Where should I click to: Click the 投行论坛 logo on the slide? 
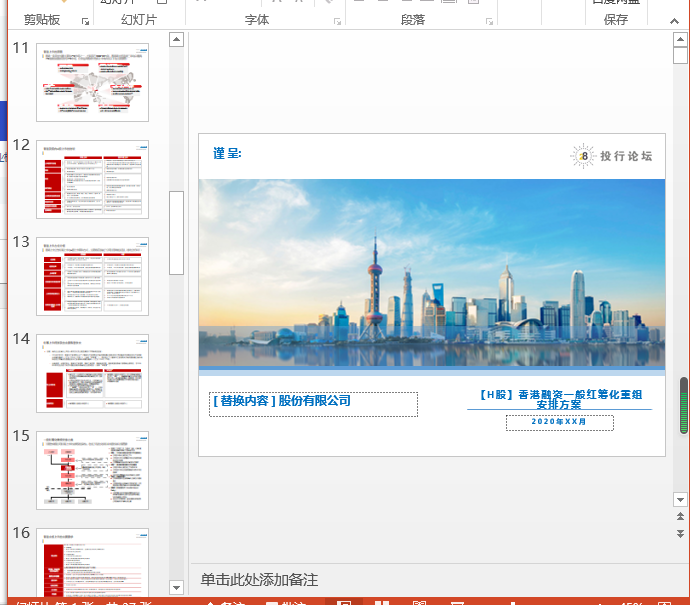click(612, 155)
